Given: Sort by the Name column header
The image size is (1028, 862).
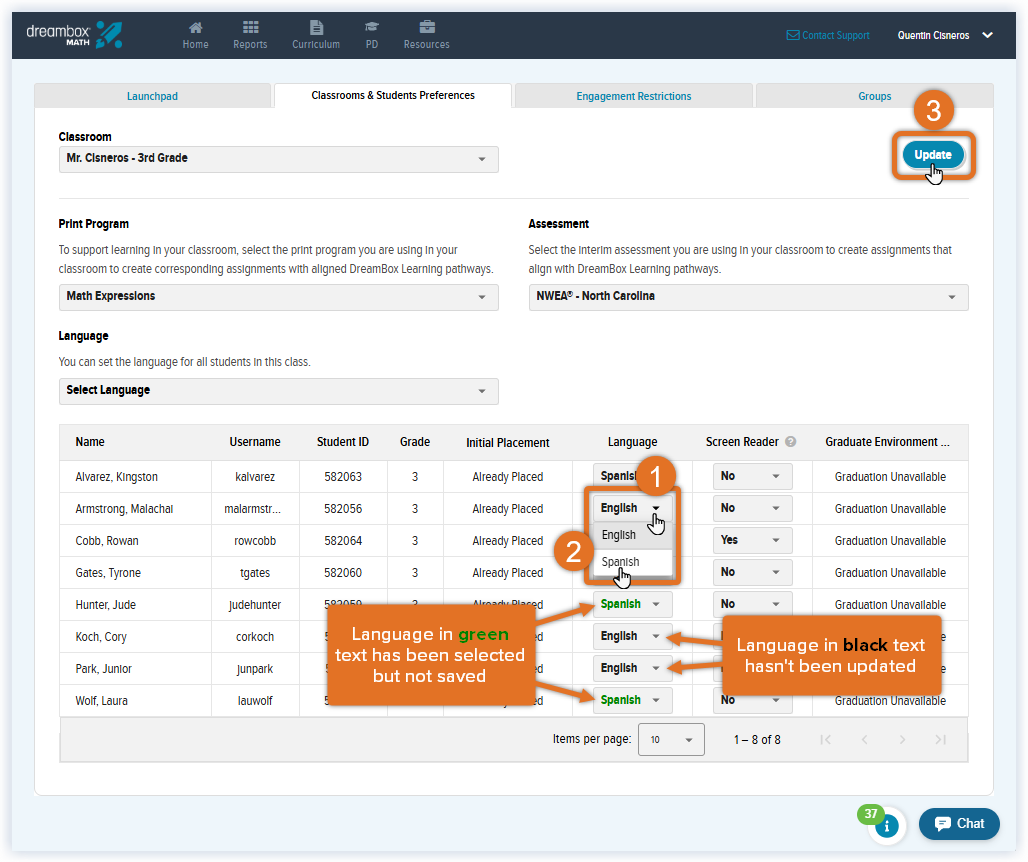Looking at the screenshot, I should 90,442.
